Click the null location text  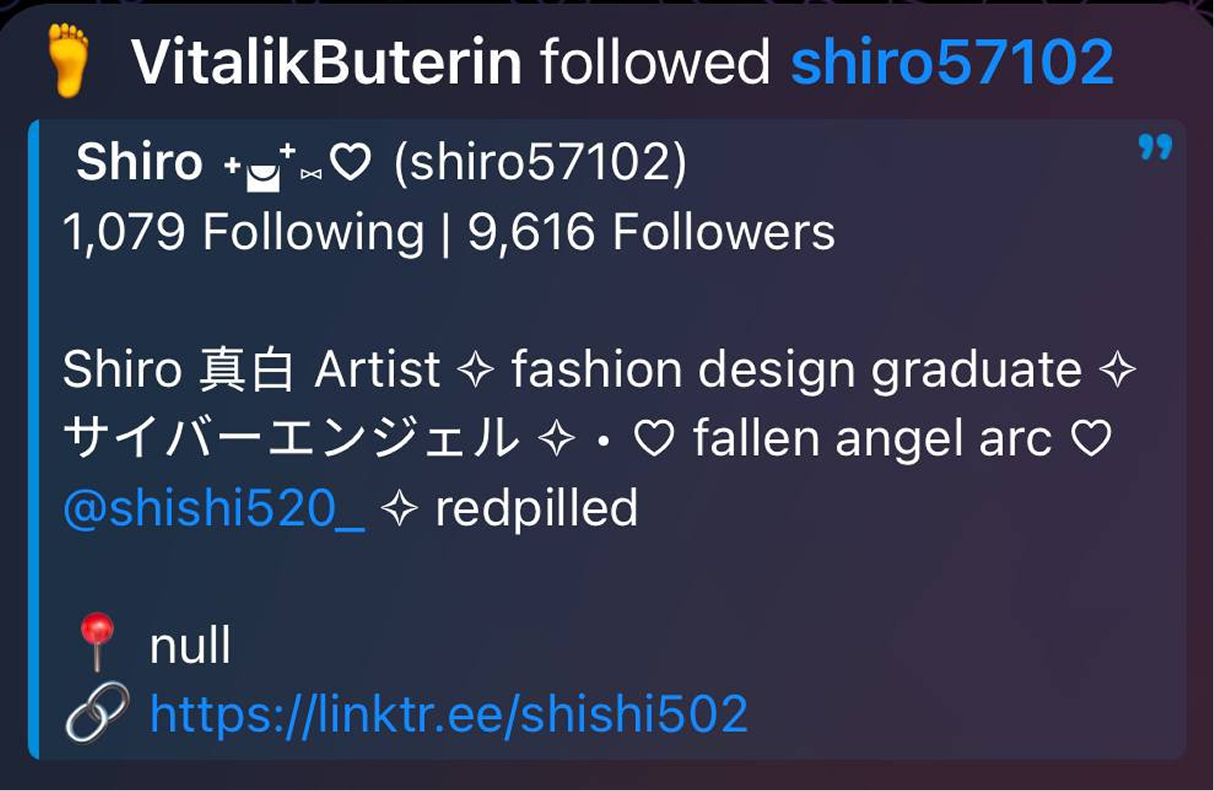pyautogui.click(x=190, y=645)
